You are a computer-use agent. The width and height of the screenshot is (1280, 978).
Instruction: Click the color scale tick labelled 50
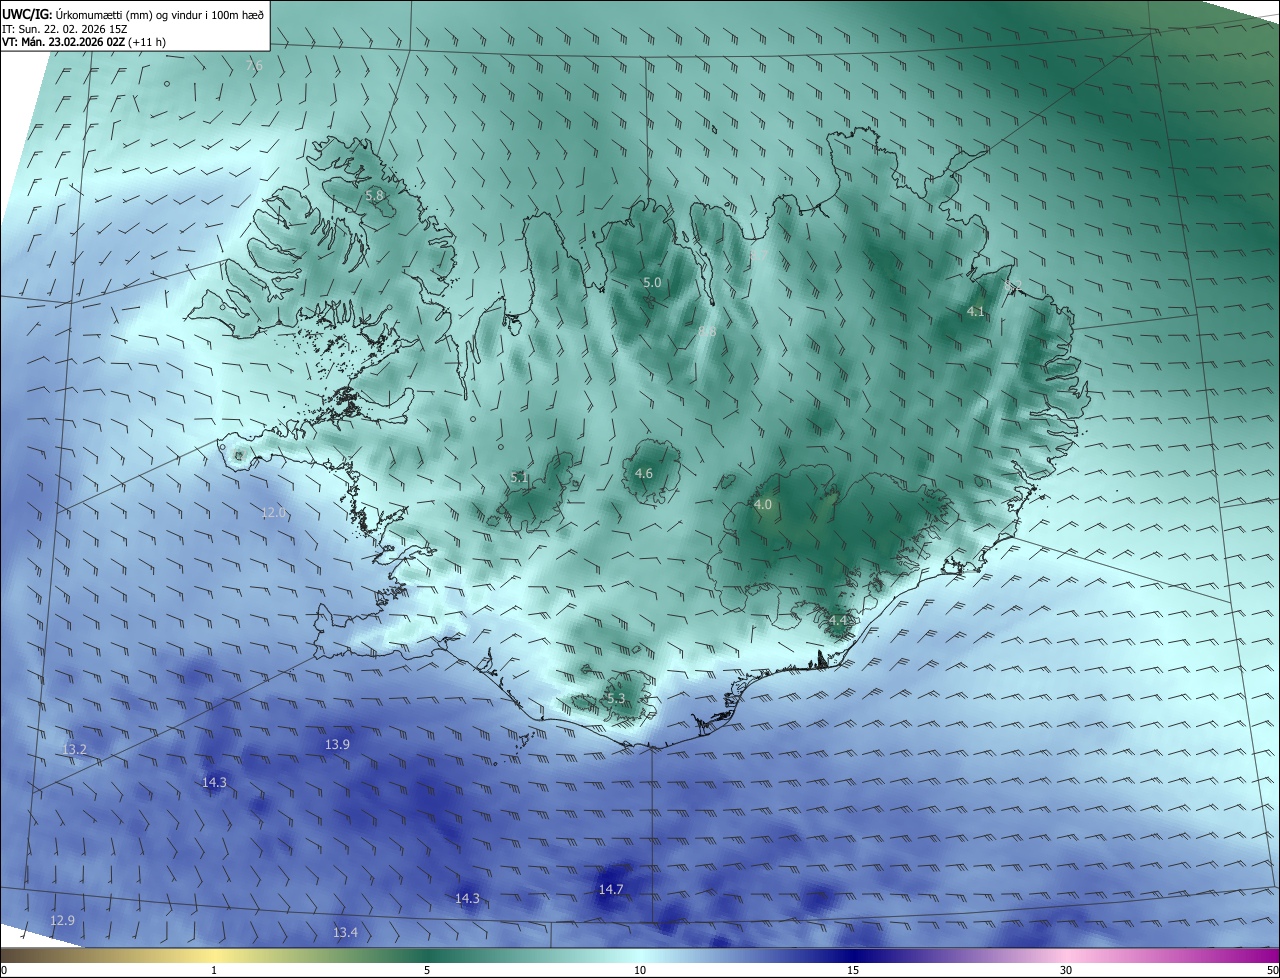pyautogui.click(x=1272, y=970)
